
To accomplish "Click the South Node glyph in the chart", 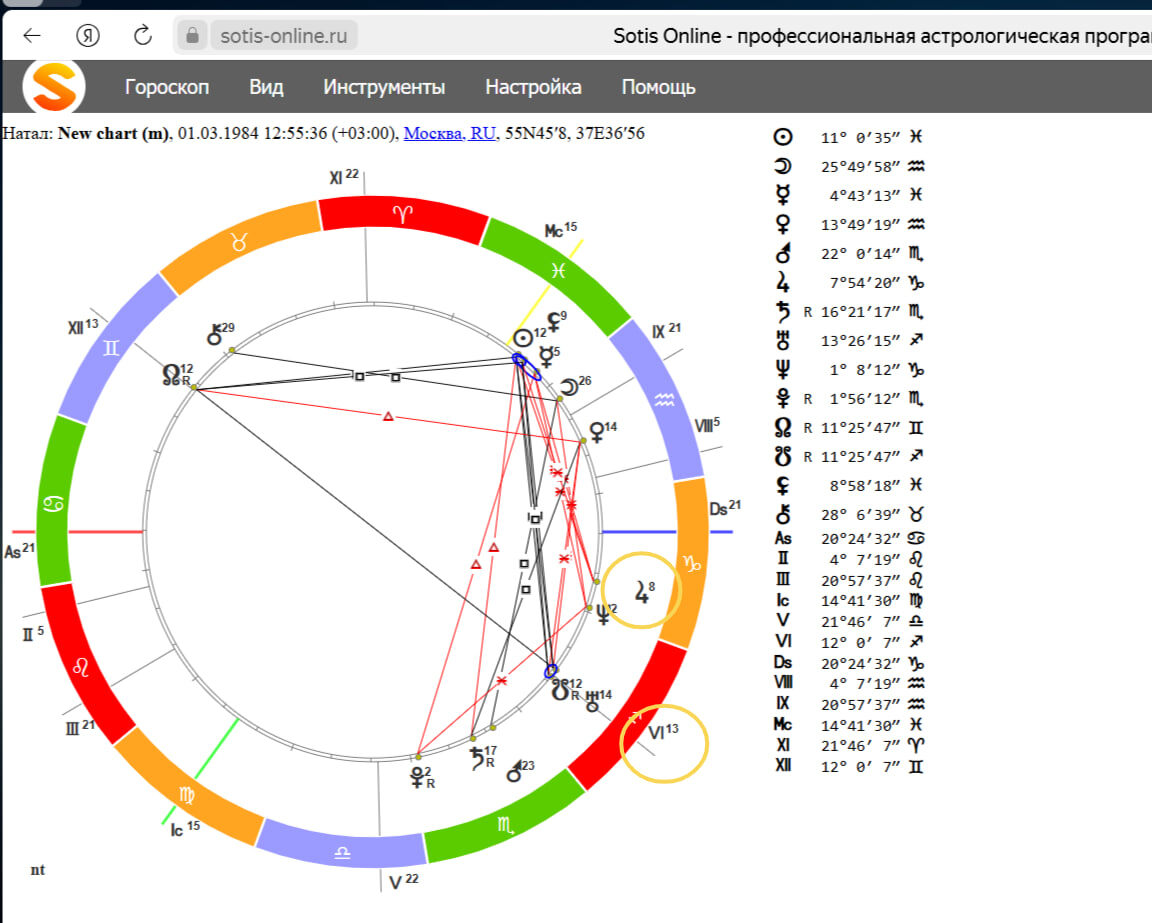I will click(x=561, y=689).
